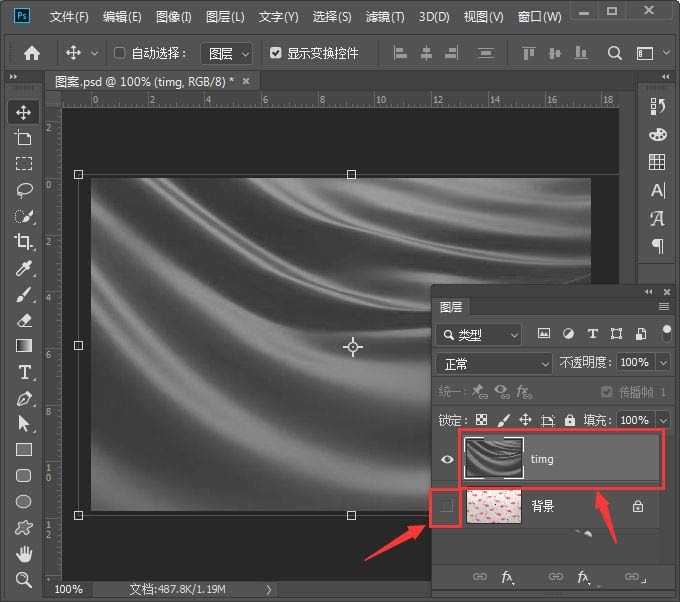Select the Rectangular Marquee tool
The height and width of the screenshot is (602, 680).
click(23, 164)
